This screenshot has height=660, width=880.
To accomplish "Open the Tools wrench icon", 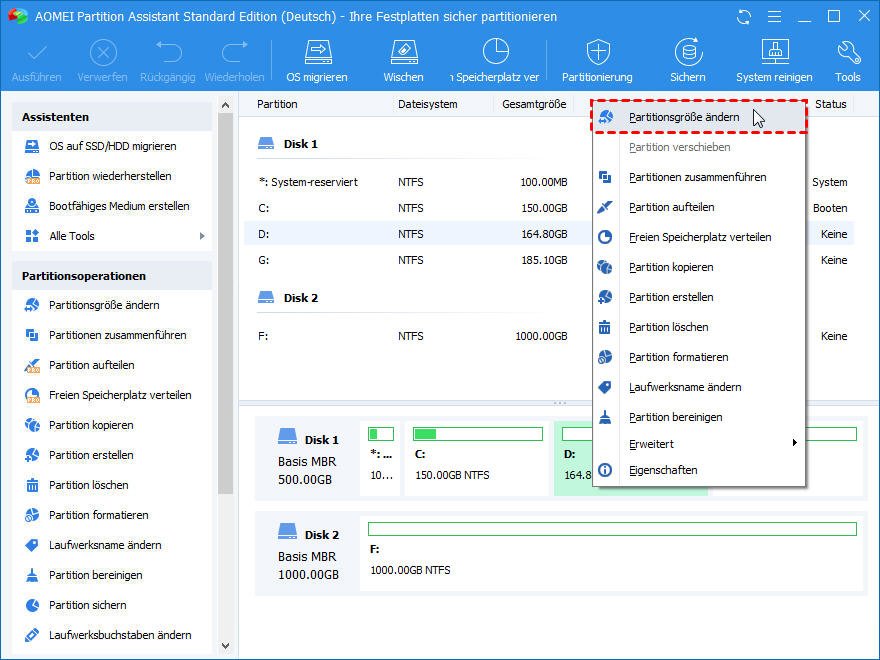I will click(x=847, y=53).
